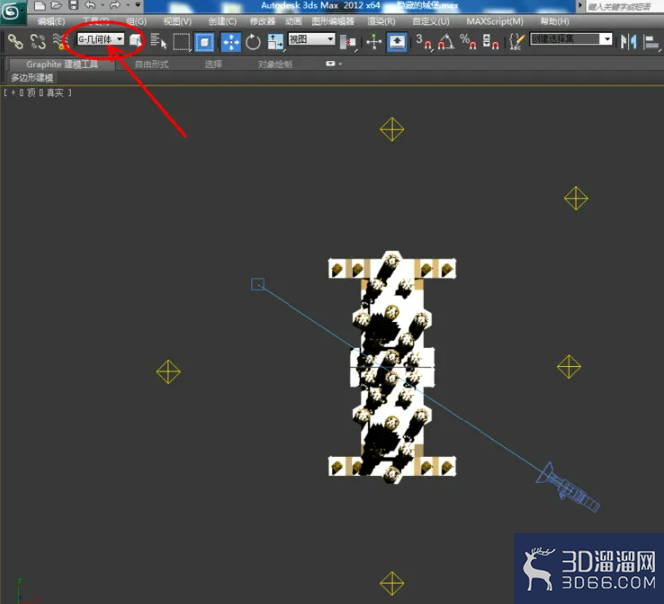Select the camera target square in viewport
This screenshot has height=604, width=664.
pos(257,284)
